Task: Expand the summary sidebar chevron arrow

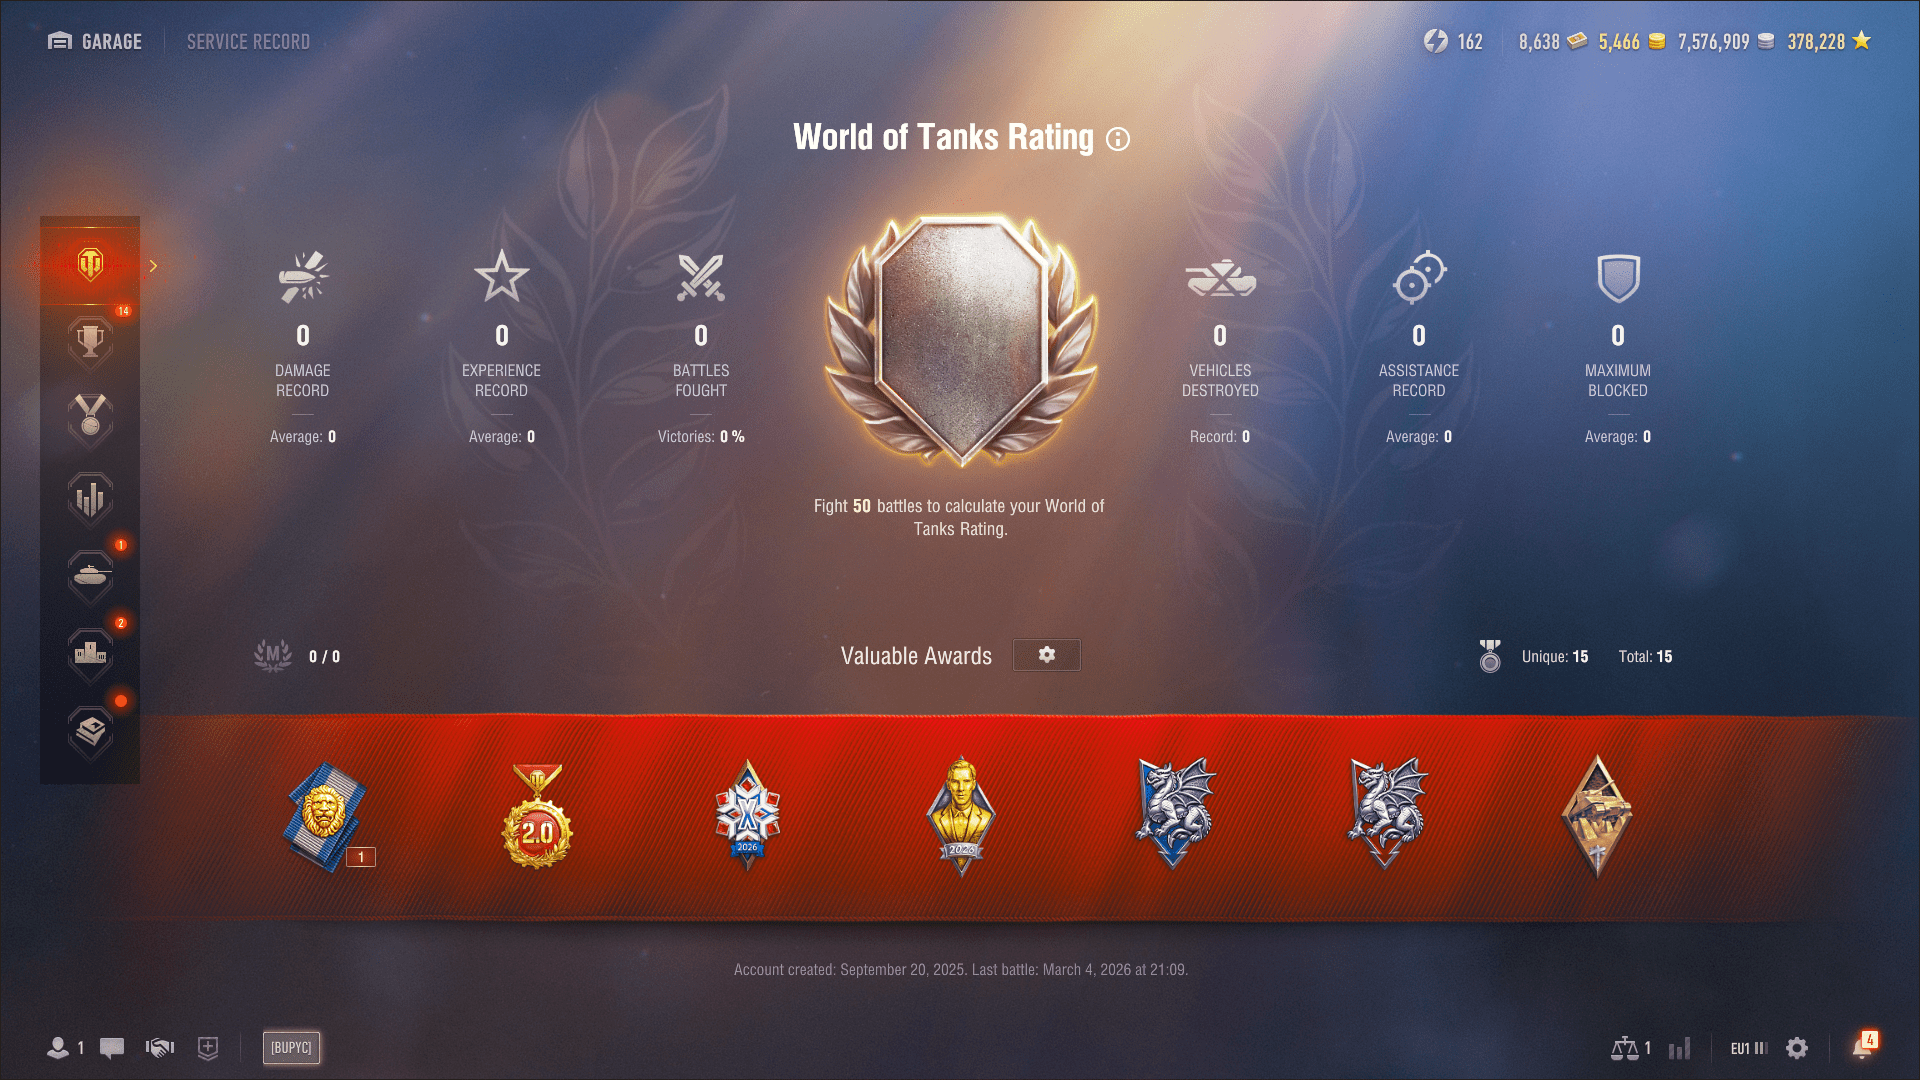Action: [x=153, y=266]
